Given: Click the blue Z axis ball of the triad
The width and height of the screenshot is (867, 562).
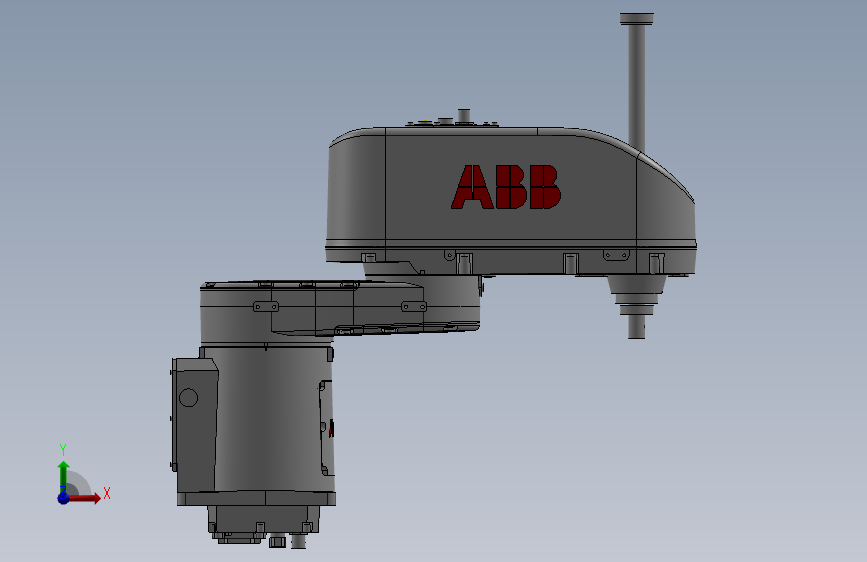Looking at the screenshot, I should click(x=63, y=498).
